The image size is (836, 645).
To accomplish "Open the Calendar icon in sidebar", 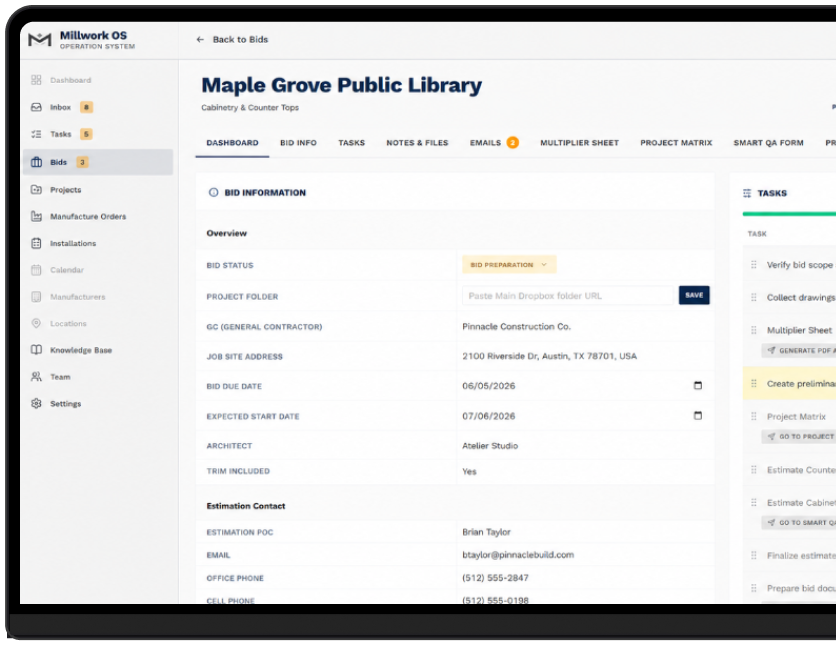I will [x=36, y=270].
